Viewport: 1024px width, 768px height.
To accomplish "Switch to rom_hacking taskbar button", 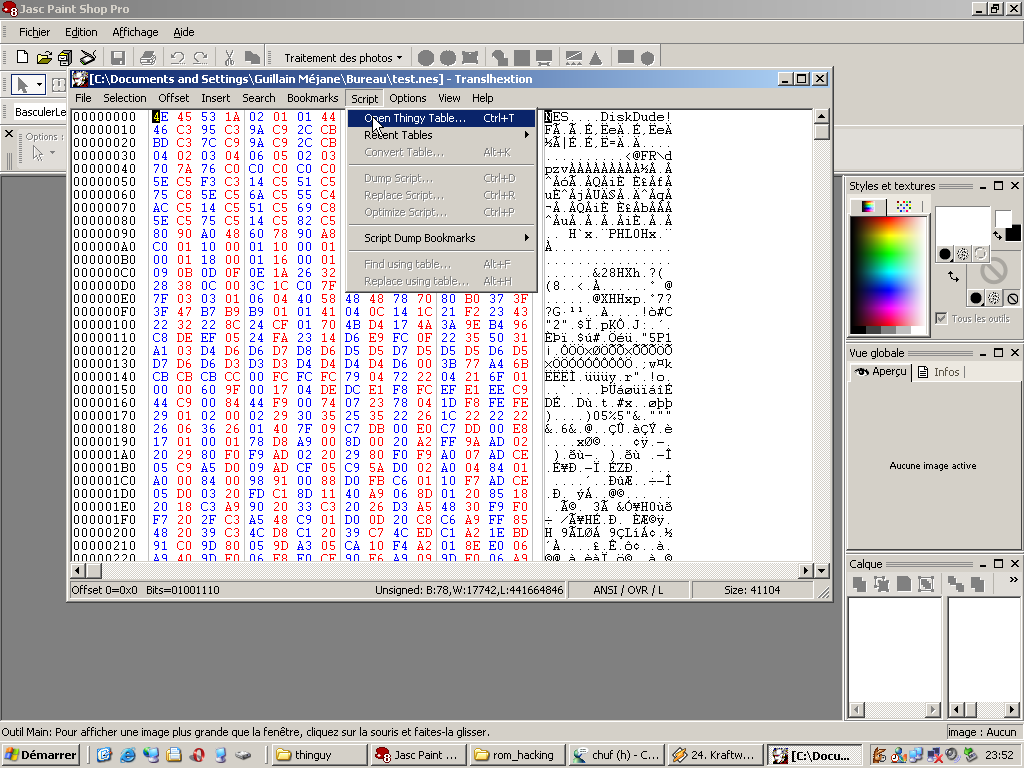I will 517,755.
